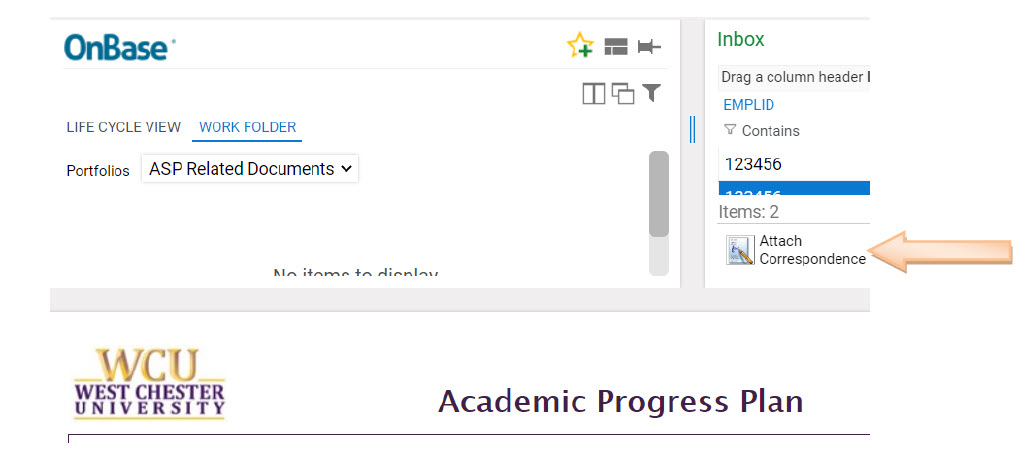1032x457 pixels.
Task: Switch to the Life Cycle View tab
Action: (124, 127)
